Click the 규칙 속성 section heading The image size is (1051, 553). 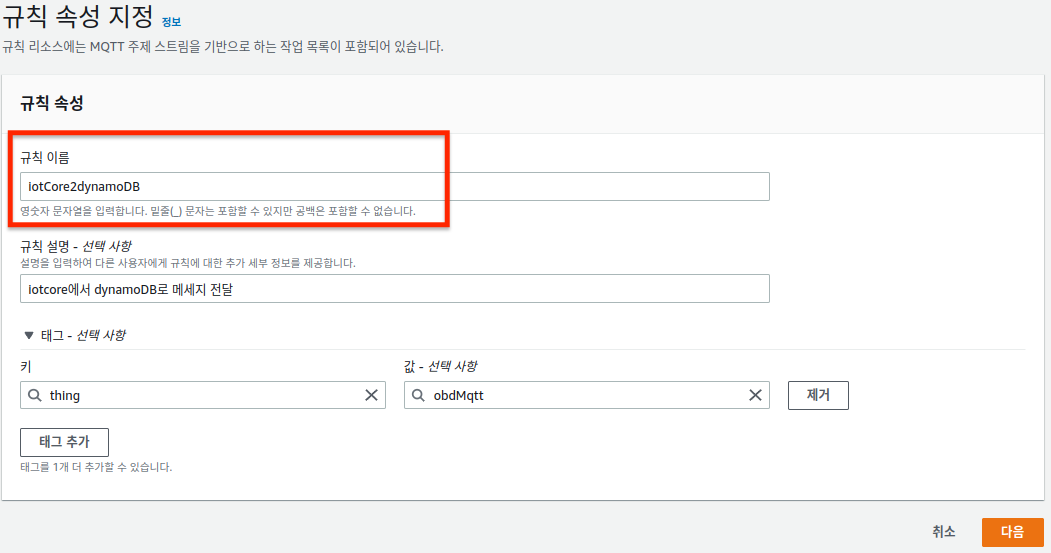point(52,103)
